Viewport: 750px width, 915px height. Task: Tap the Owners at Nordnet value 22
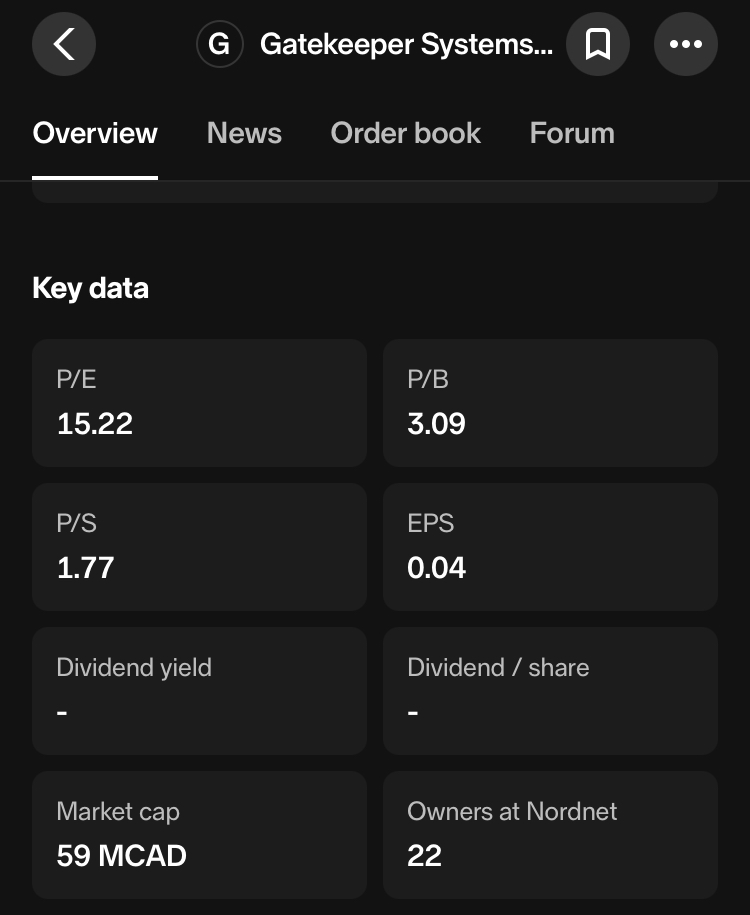tap(425, 856)
